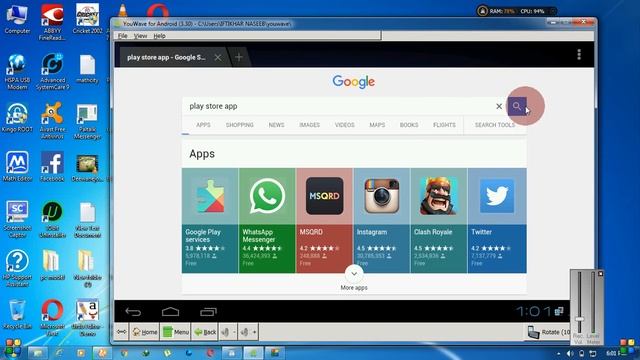Click the volume up speaker button
This screenshot has height=360, width=640.
click(248, 332)
